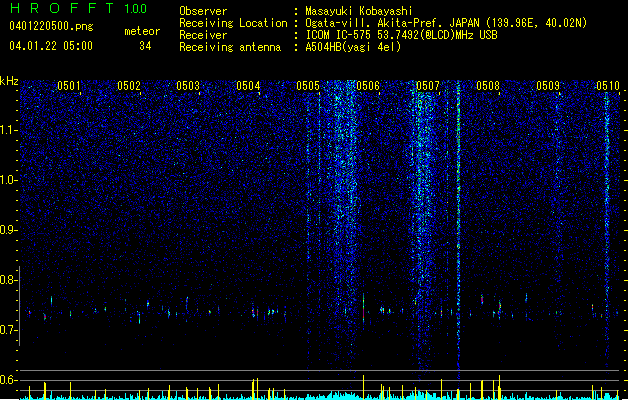Image resolution: width=629 pixels, height=400 pixels.
Task: Click the Receiving antenna label
Action: [230, 47]
